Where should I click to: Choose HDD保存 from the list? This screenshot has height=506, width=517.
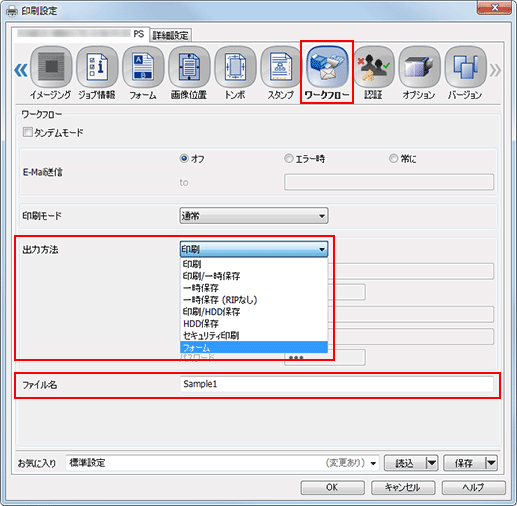click(254, 324)
